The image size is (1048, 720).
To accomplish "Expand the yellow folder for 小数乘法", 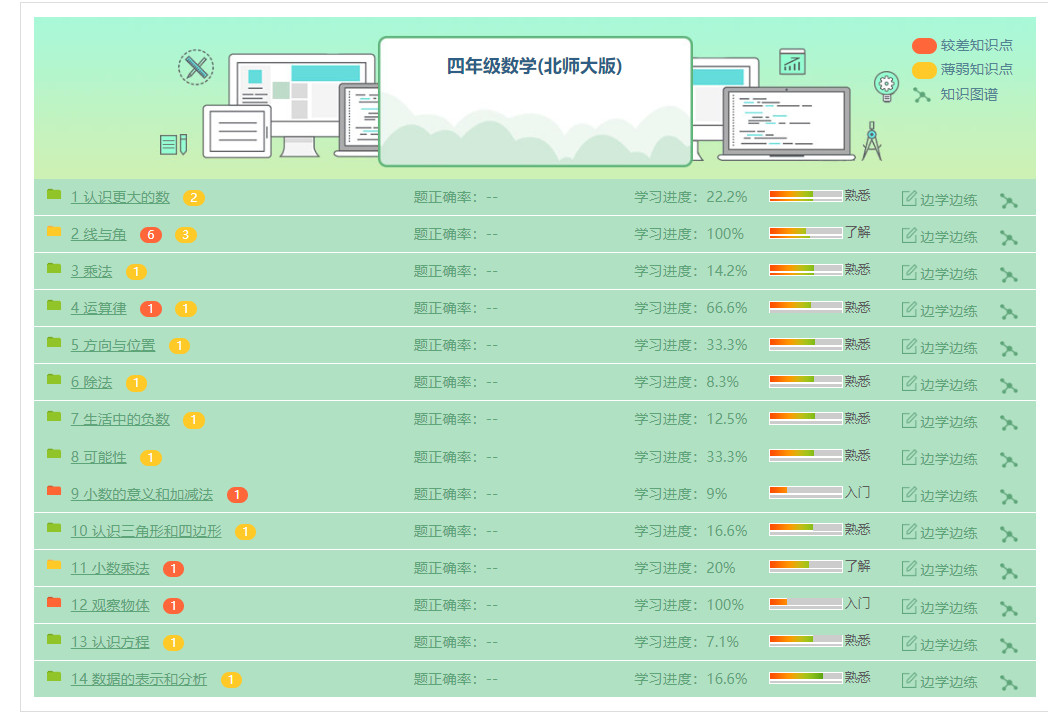I will coord(54,565).
